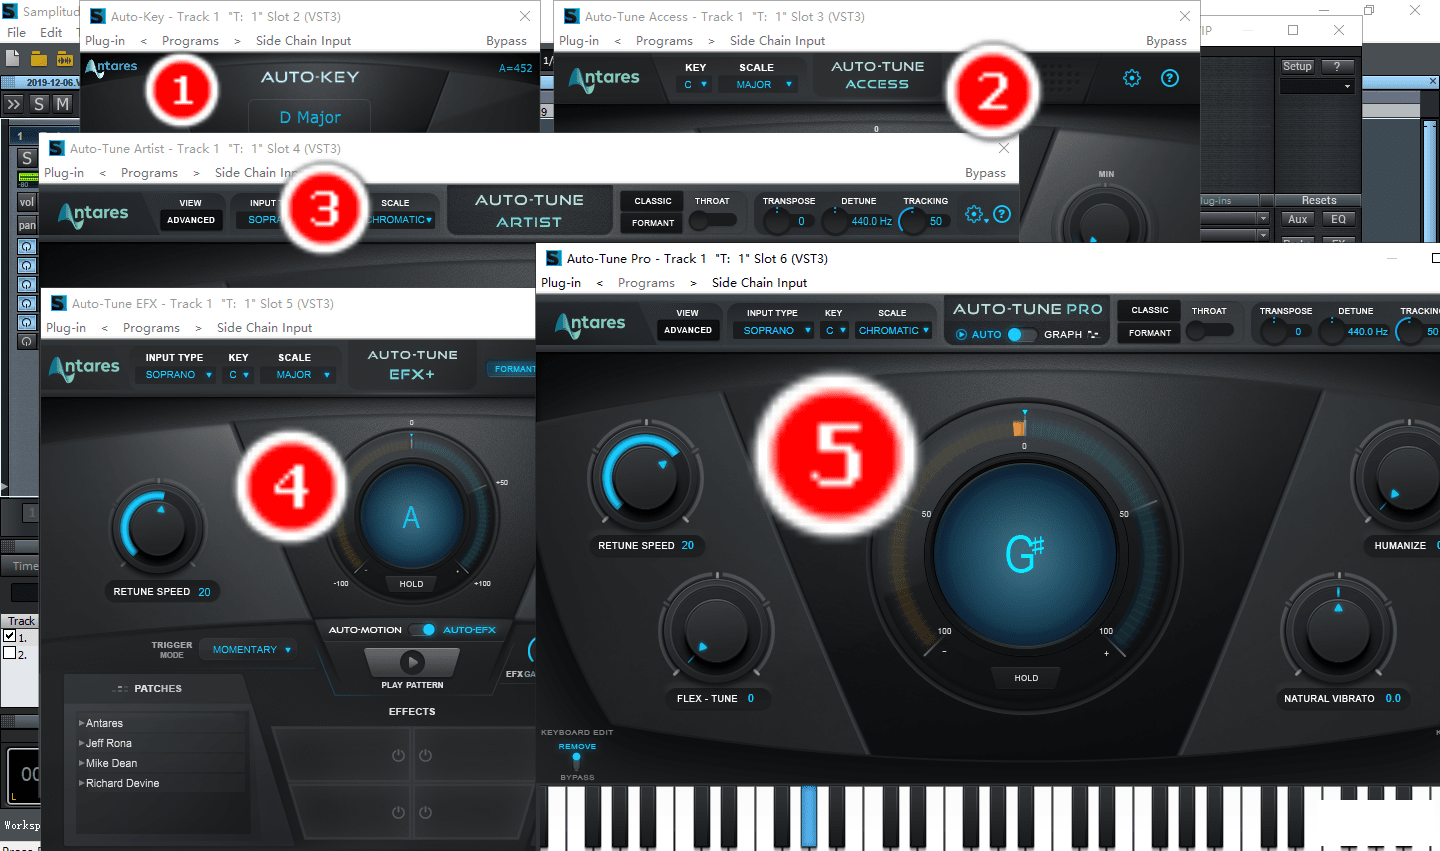Click Graph mode icon in Auto-Tune Pro
The image size is (1440, 851).
point(1093,335)
